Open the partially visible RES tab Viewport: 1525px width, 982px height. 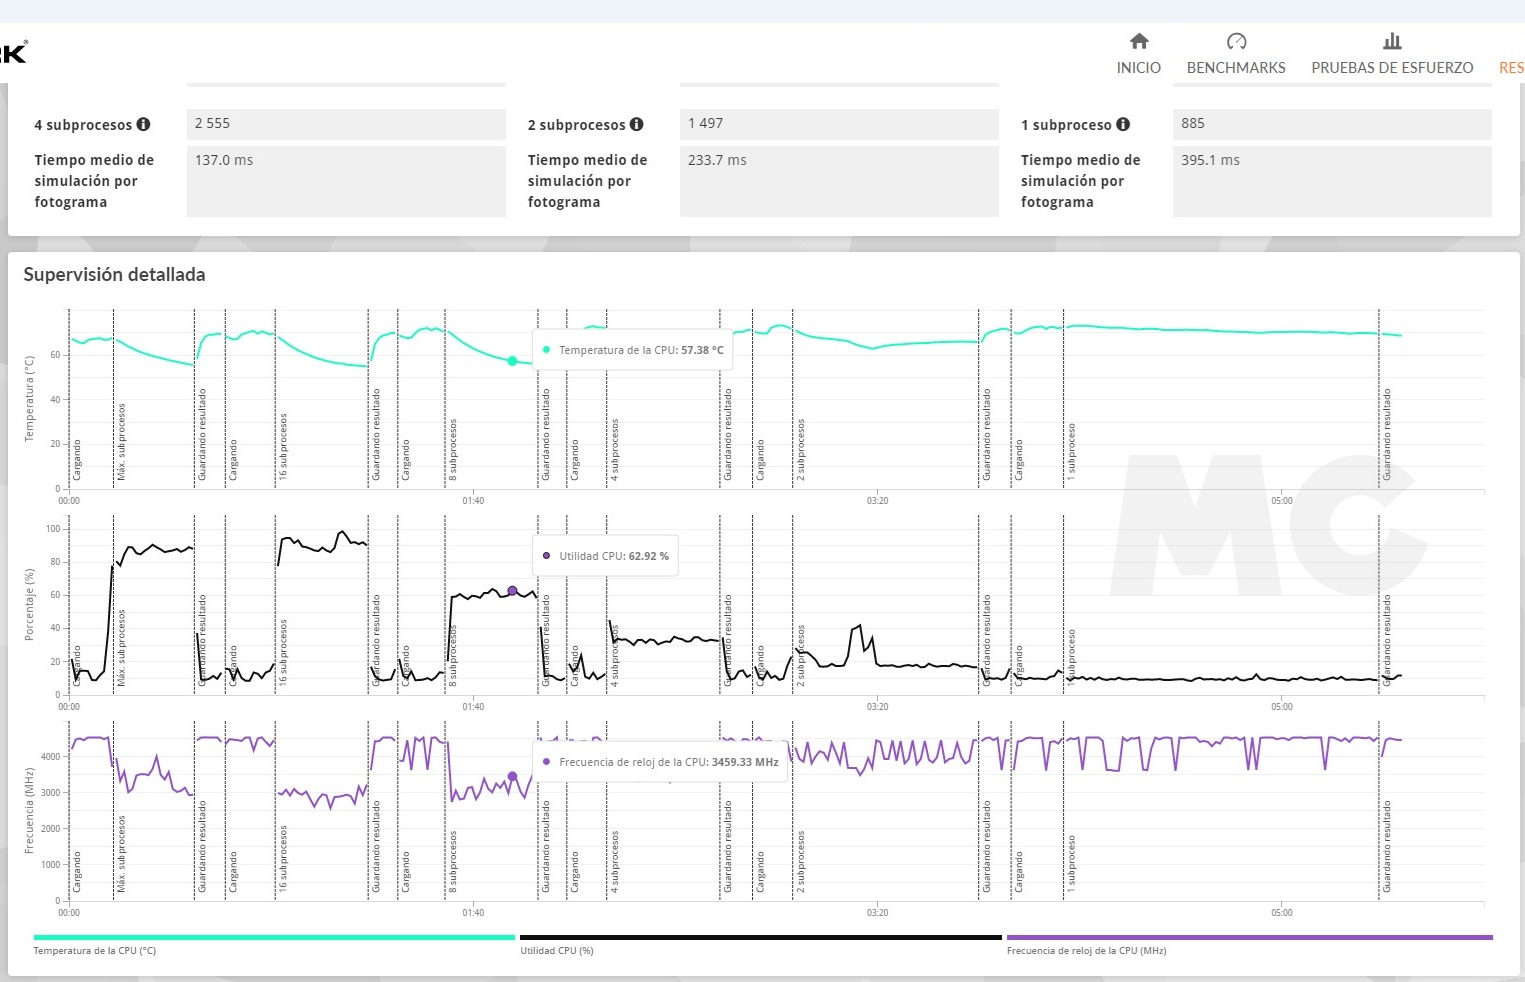click(x=1510, y=68)
